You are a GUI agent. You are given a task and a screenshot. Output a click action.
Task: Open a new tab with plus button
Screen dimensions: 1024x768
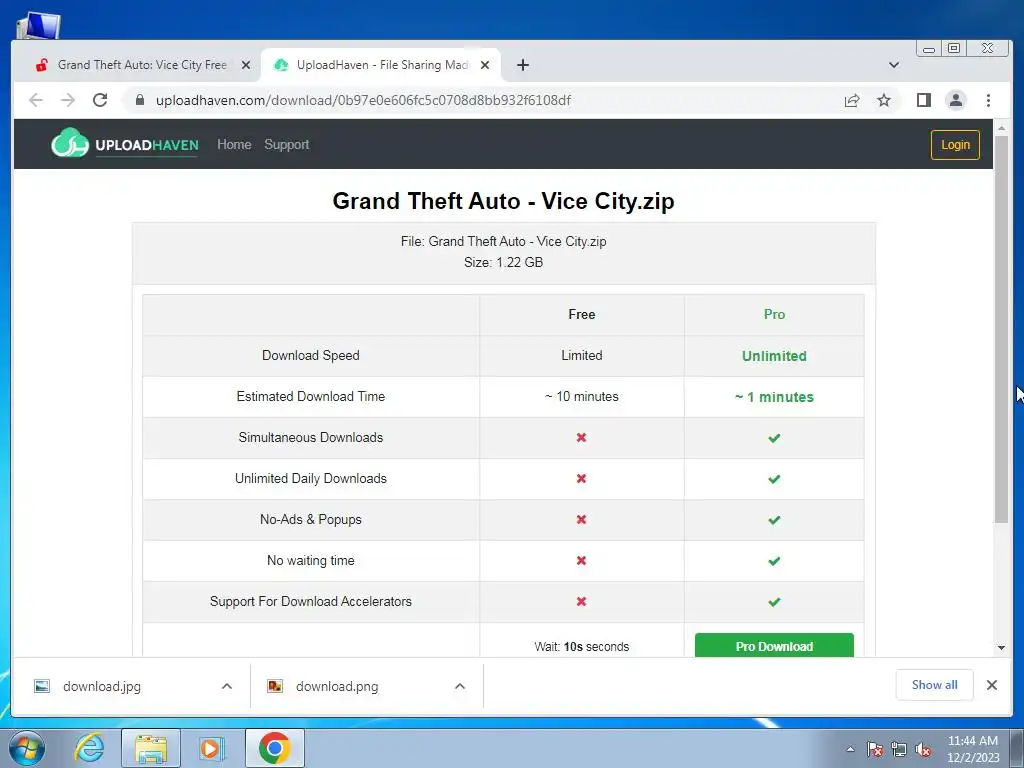point(522,65)
